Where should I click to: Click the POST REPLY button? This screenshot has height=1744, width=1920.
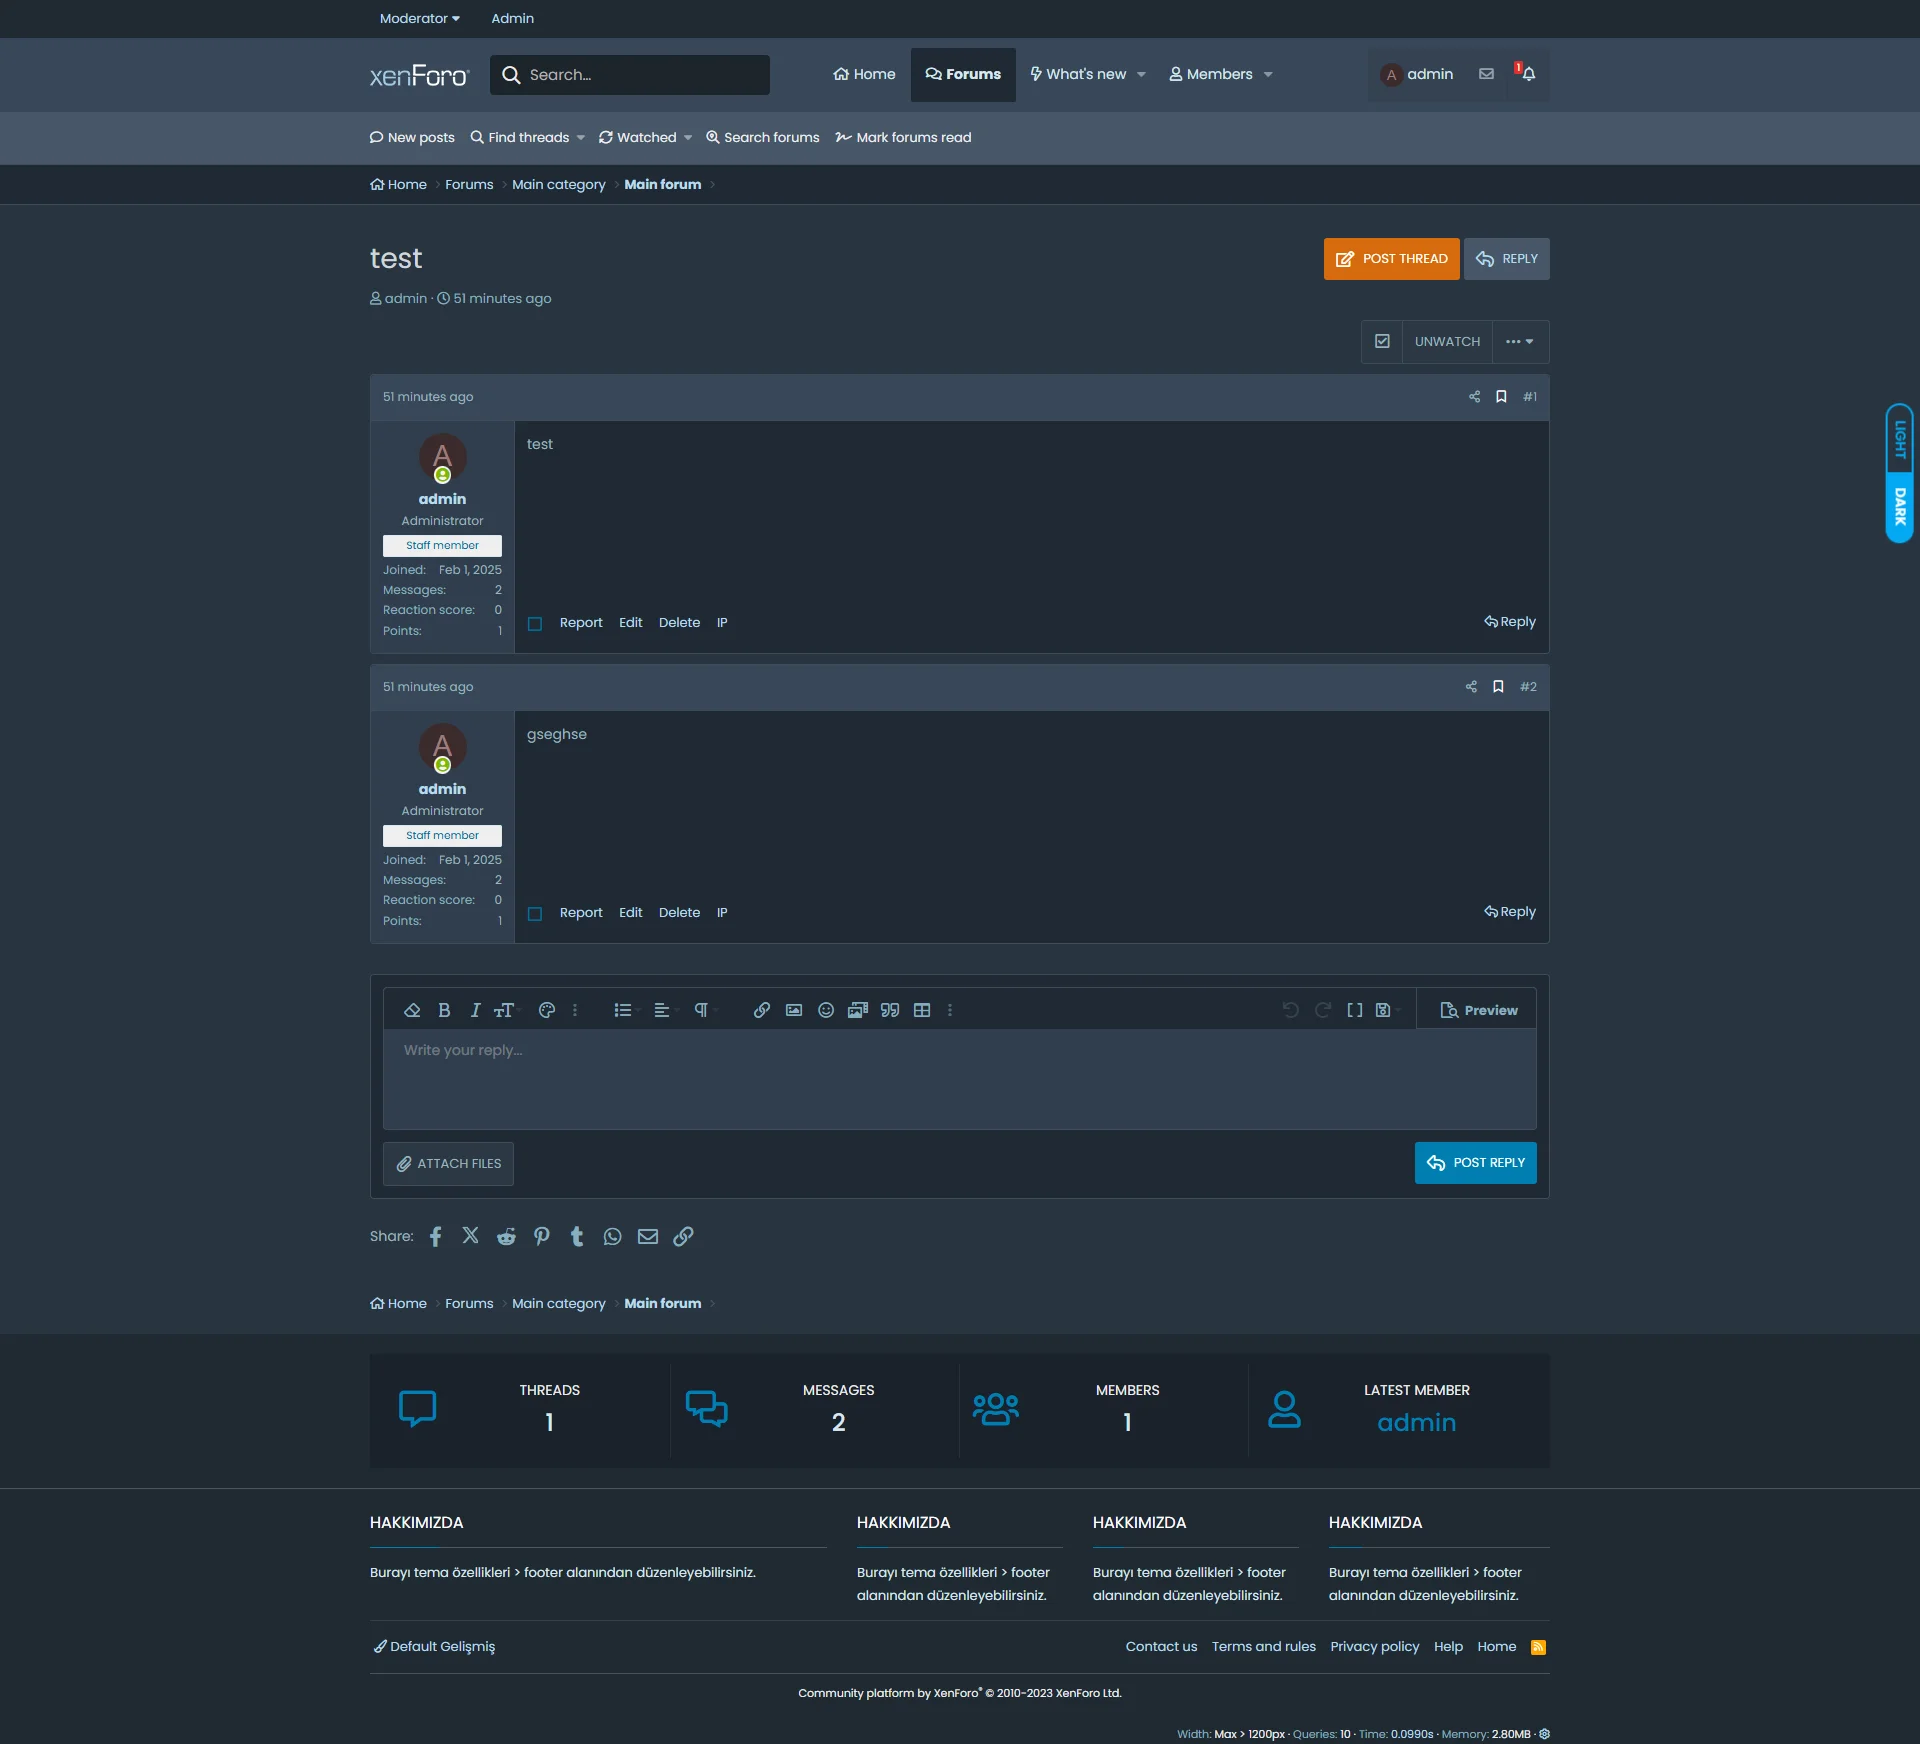point(1476,1163)
